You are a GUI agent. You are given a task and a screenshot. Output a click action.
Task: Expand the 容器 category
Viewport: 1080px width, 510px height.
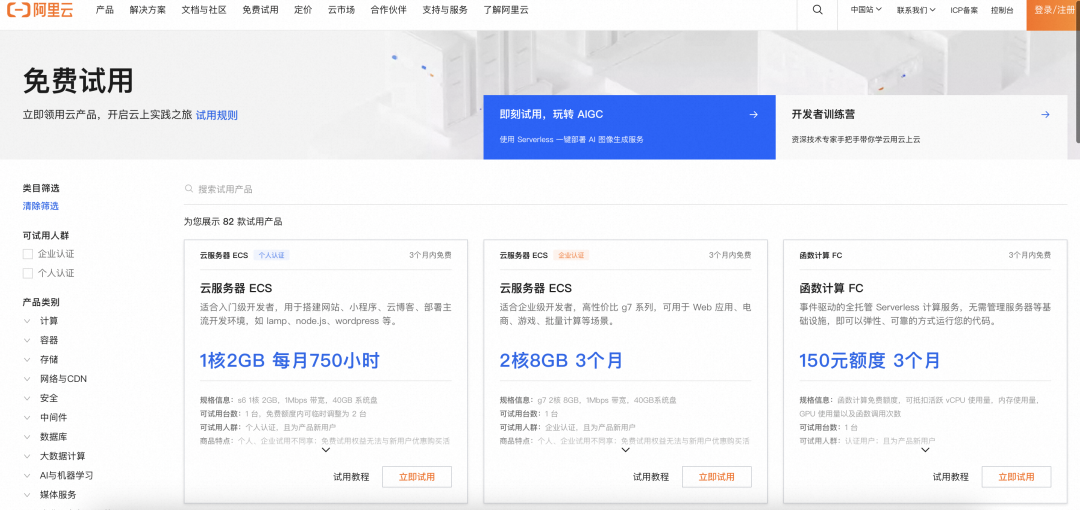tap(28, 340)
